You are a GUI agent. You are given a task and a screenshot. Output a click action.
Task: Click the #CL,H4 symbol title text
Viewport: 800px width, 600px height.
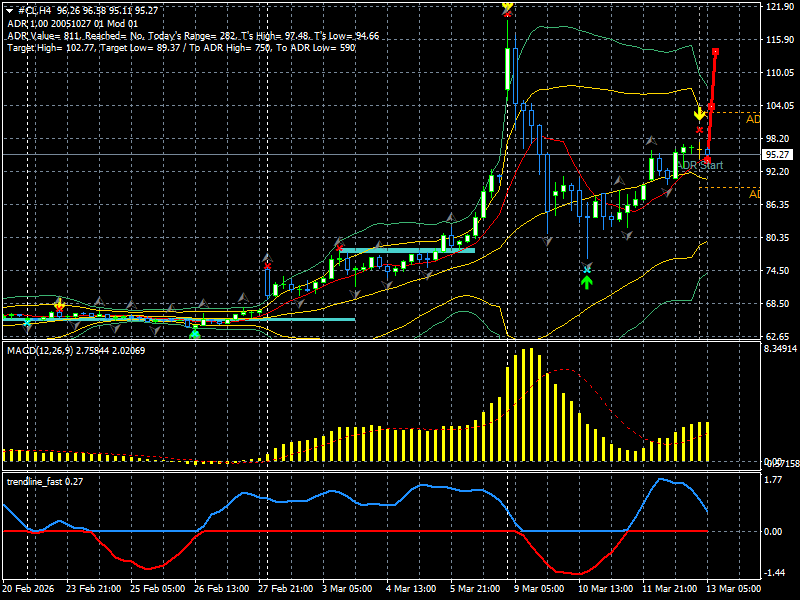(x=34, y=11)
